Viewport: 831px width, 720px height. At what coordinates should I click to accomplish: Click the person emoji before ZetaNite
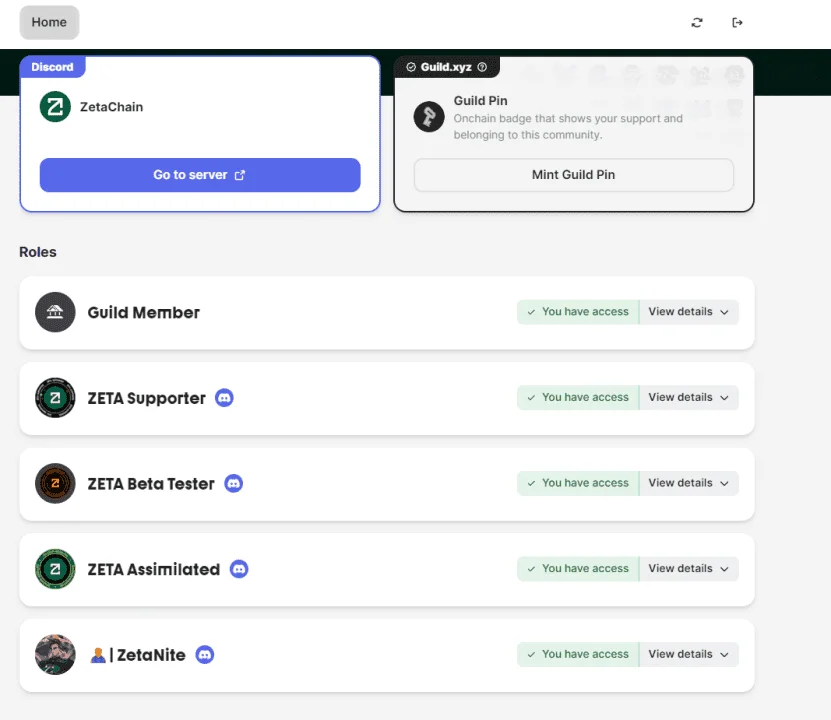[x=98, y=655]
